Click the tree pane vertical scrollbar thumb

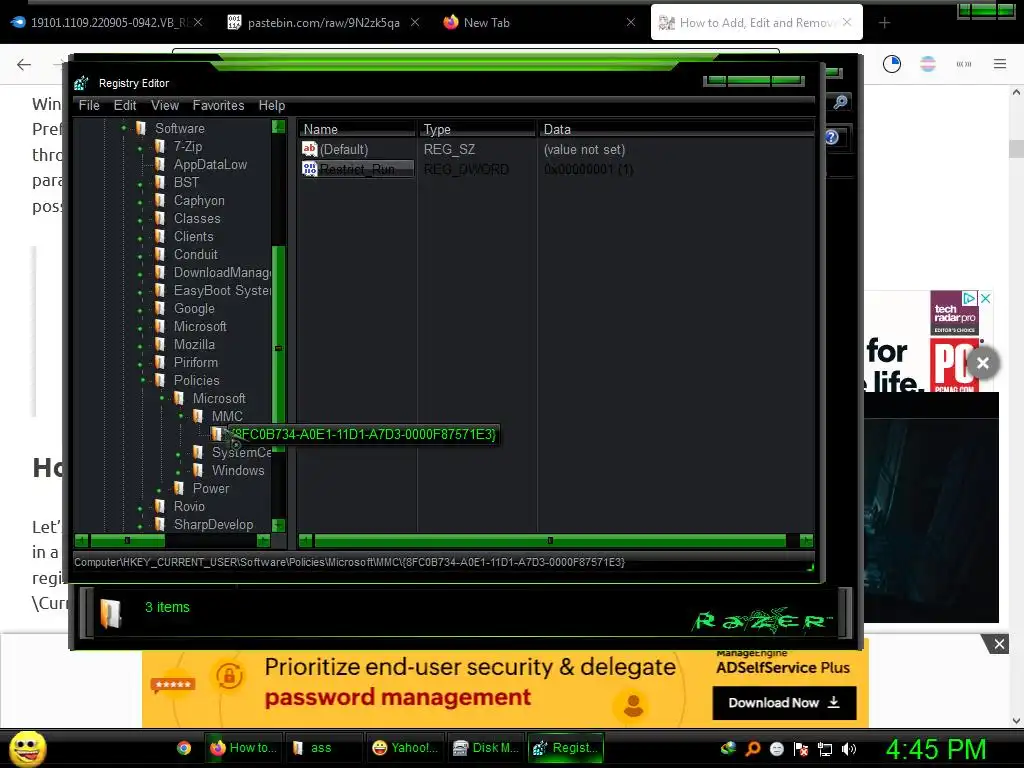tap(279, 348)
